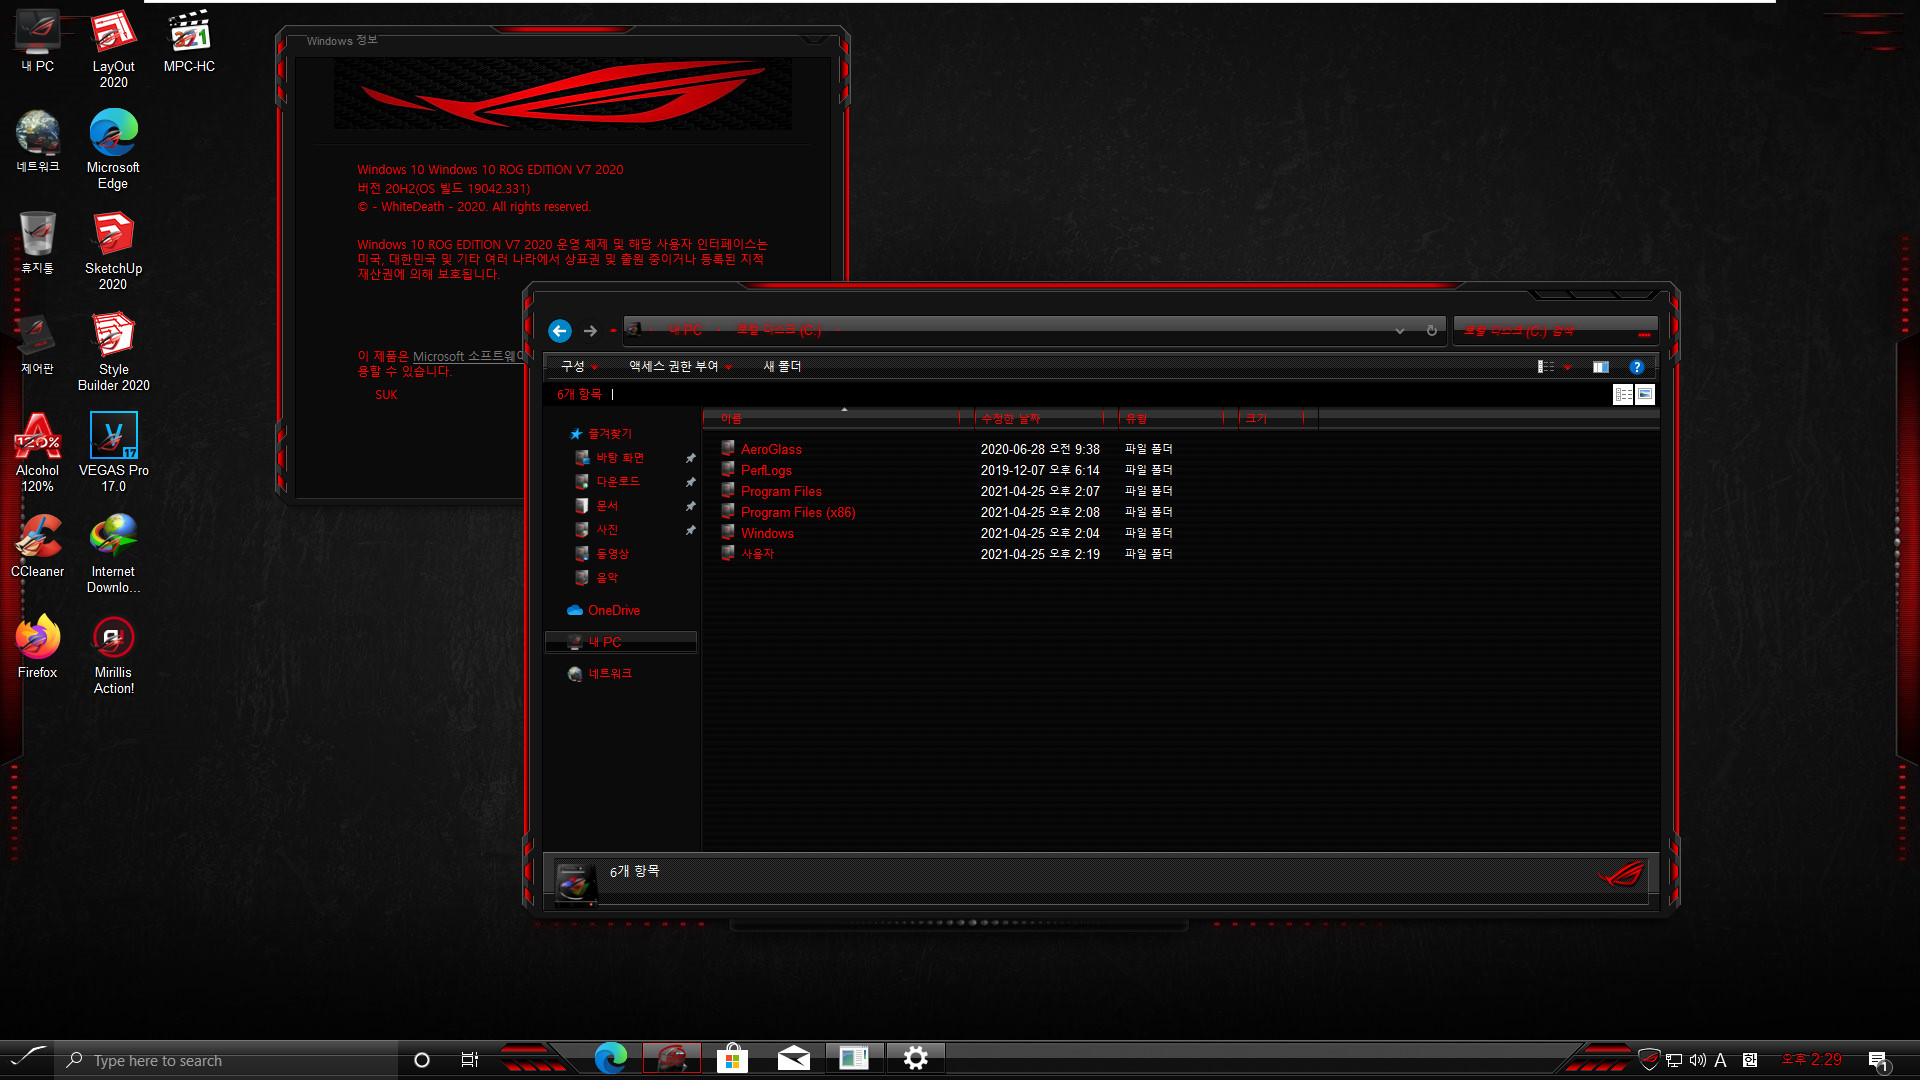Toggle the 한 Korean input mode indicator
Screen dimensions: 1920x1080
(1749, 1060)
